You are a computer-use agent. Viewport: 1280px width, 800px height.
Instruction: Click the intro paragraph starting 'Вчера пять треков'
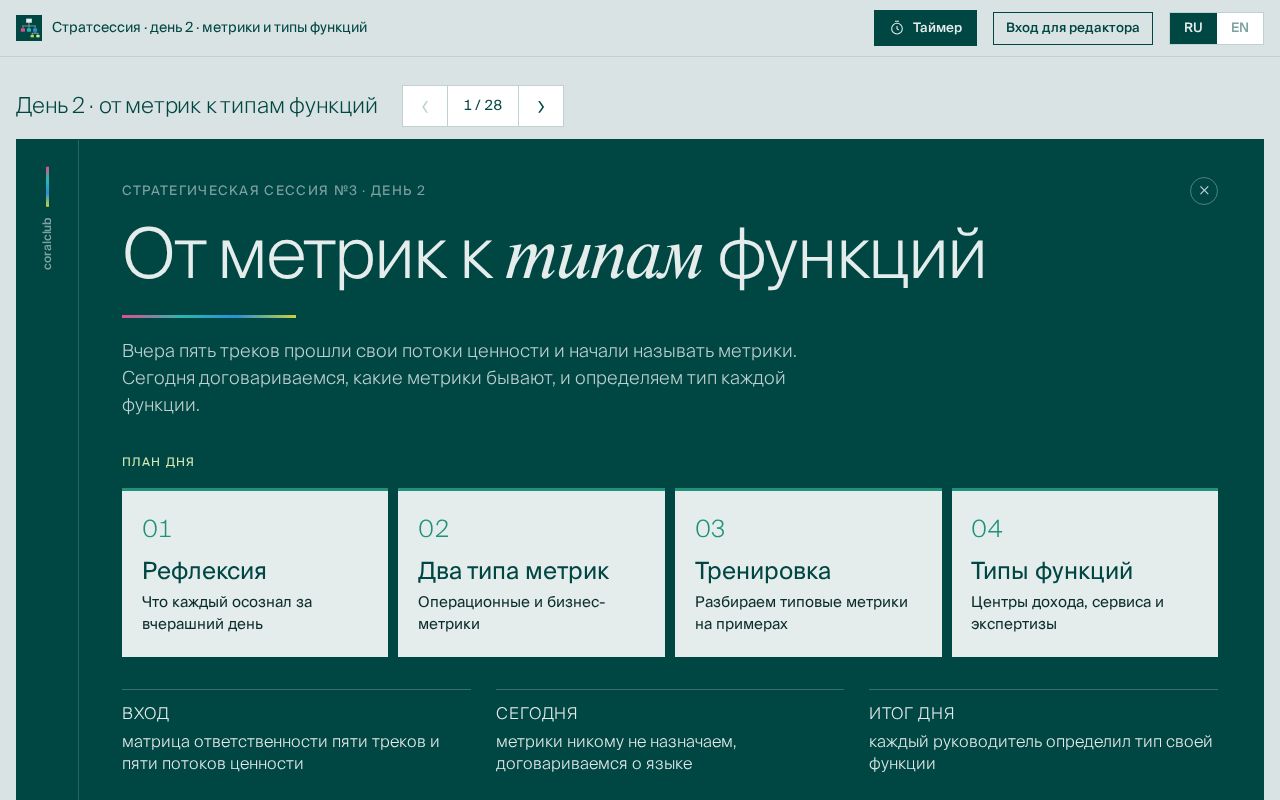(460, 378)
